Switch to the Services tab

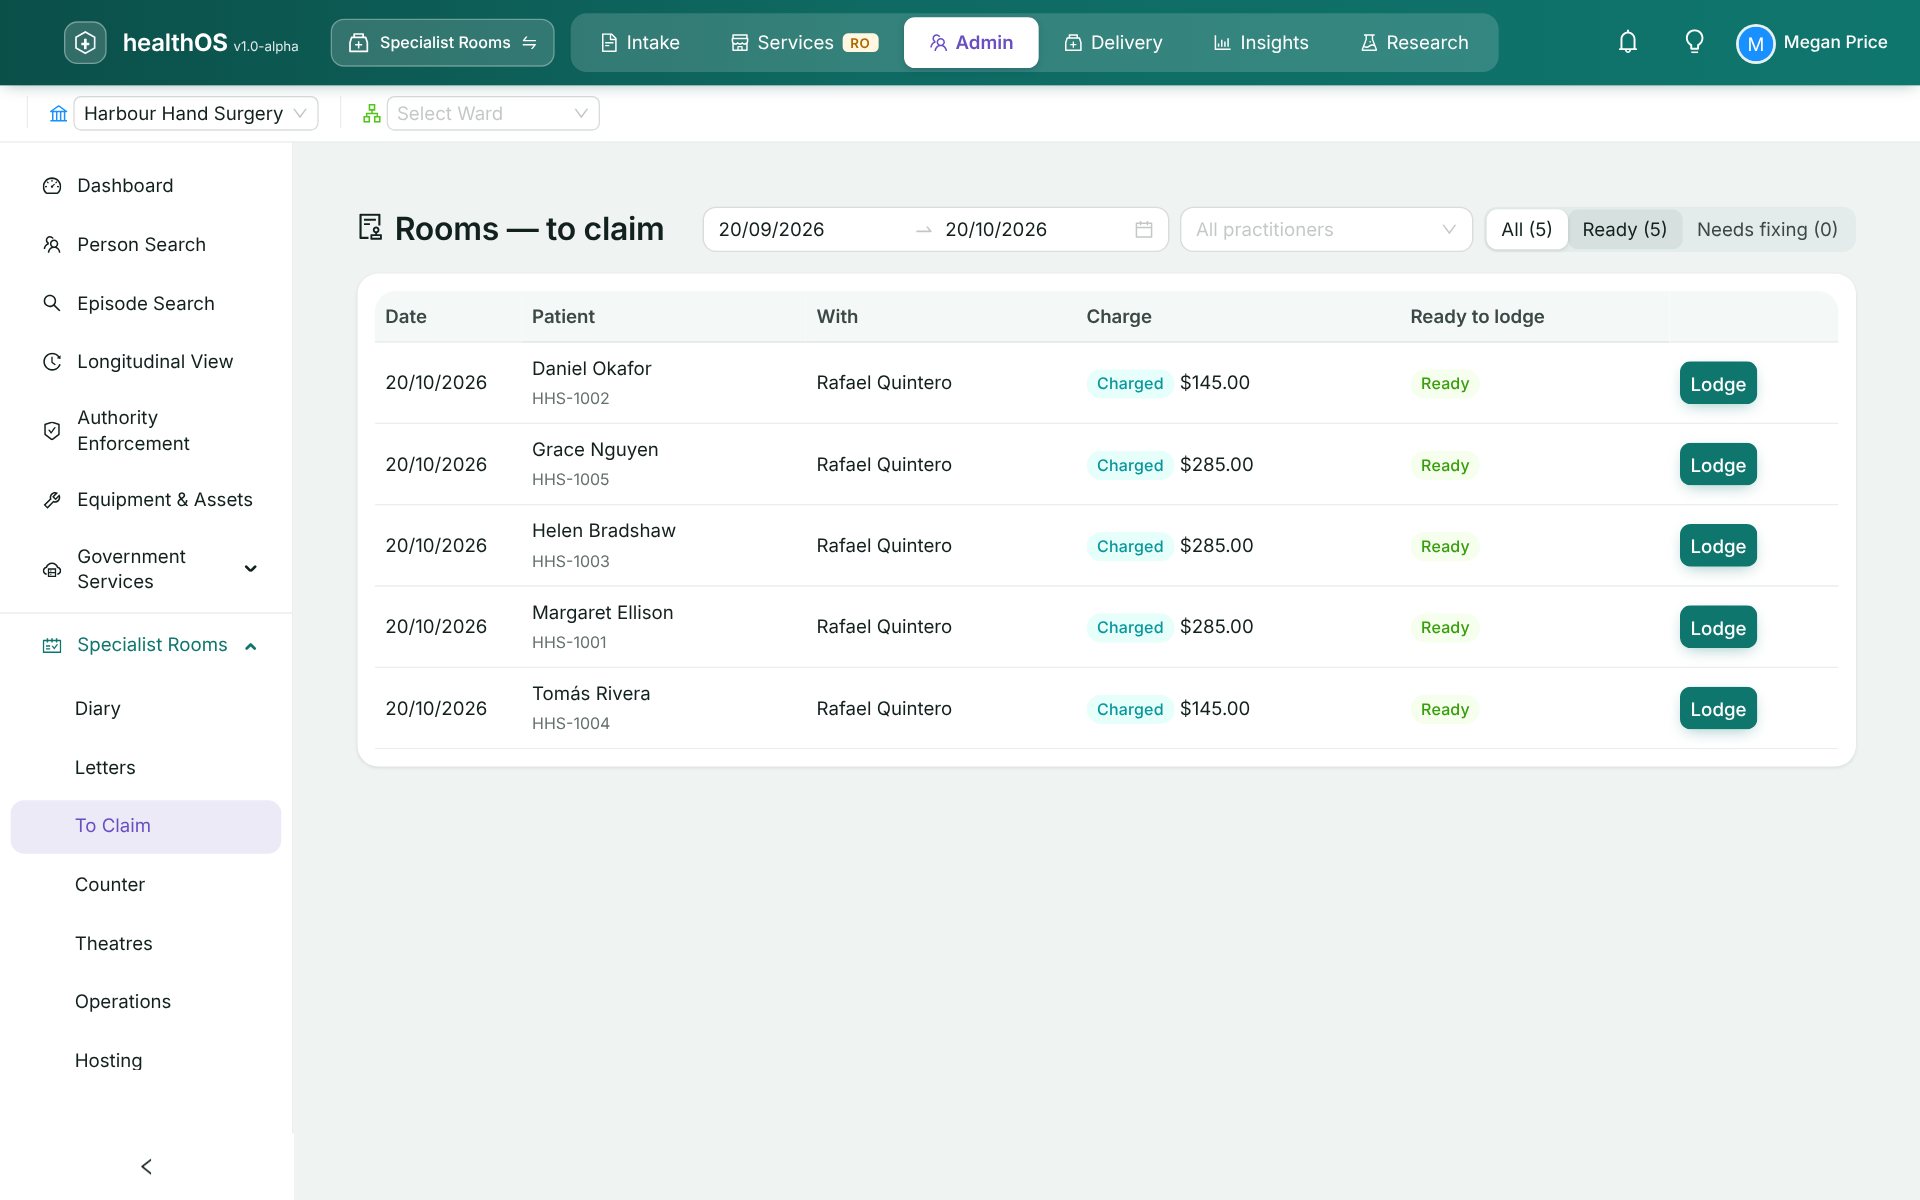(x=804, y=43)
